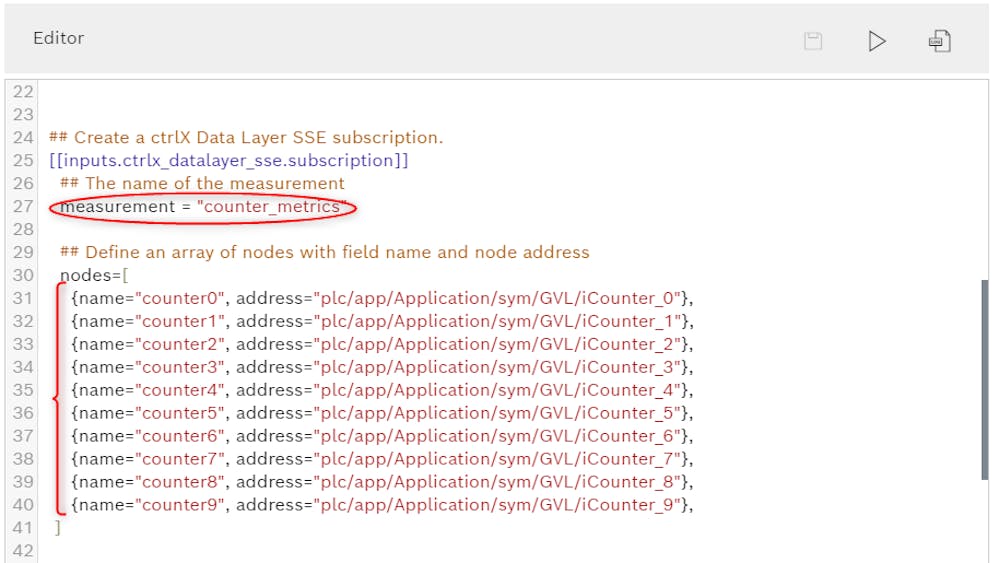Click the counter7 node entry line
The height and width of the screenshot is (563, 999).
[382, 459]
